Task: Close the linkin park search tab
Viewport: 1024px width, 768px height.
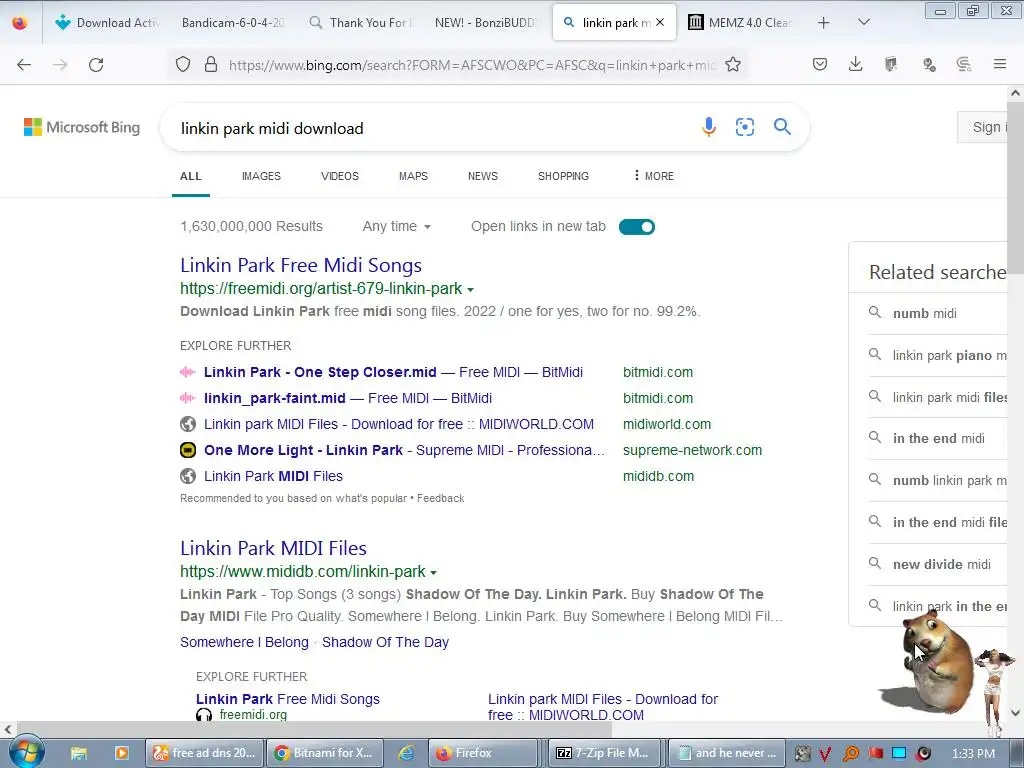Action: coord(660,22)
